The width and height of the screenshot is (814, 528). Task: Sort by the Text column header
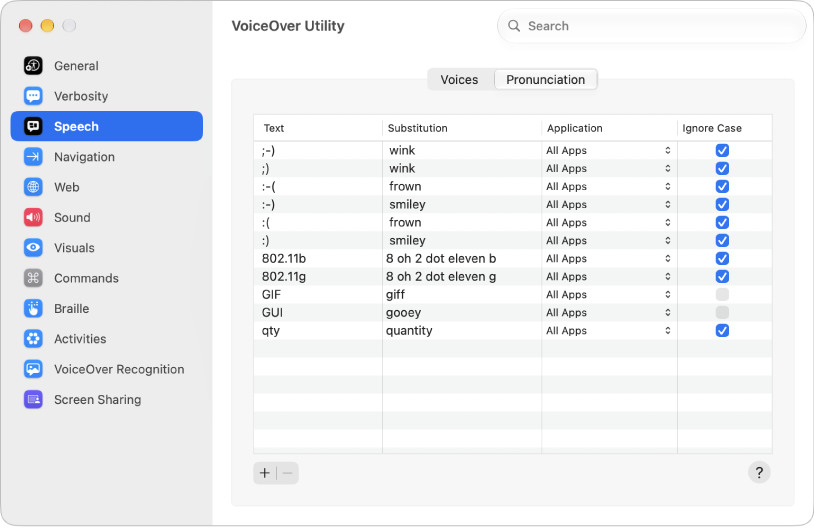[x=318, y=128]
